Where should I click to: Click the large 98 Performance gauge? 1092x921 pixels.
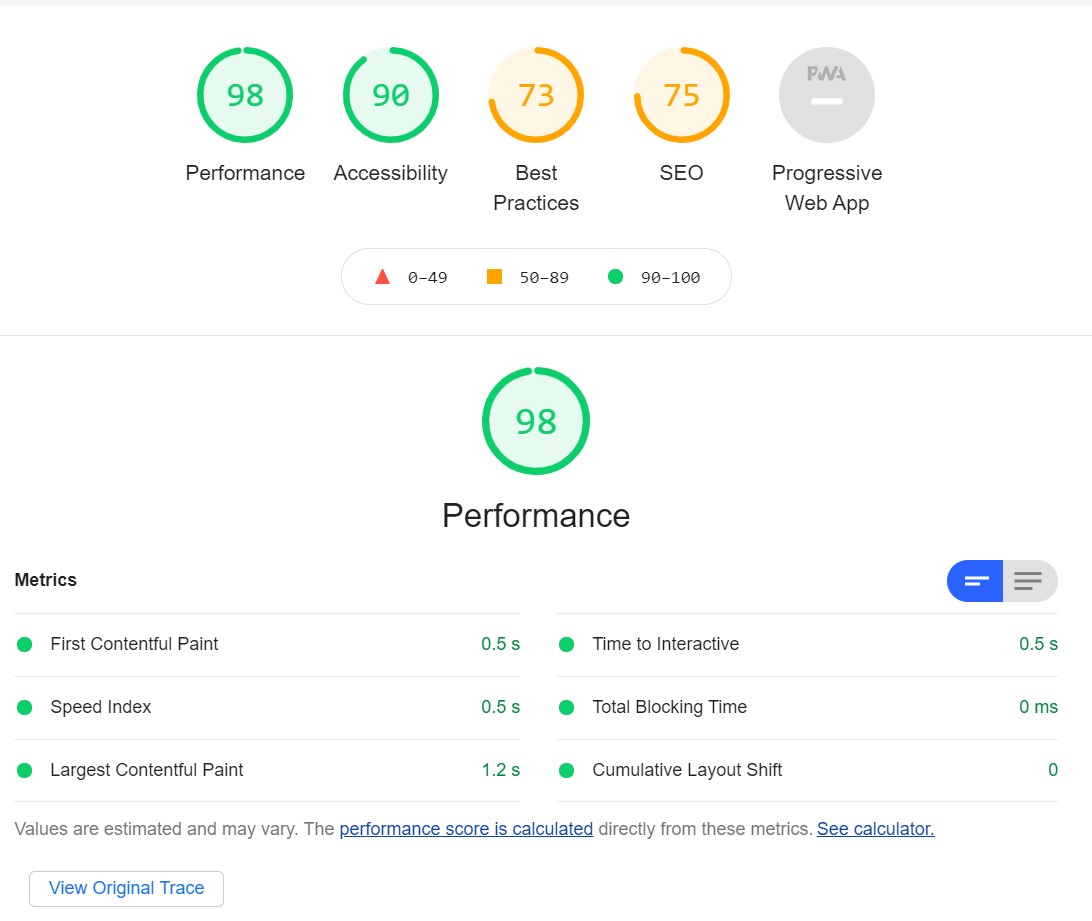point(536,421)
